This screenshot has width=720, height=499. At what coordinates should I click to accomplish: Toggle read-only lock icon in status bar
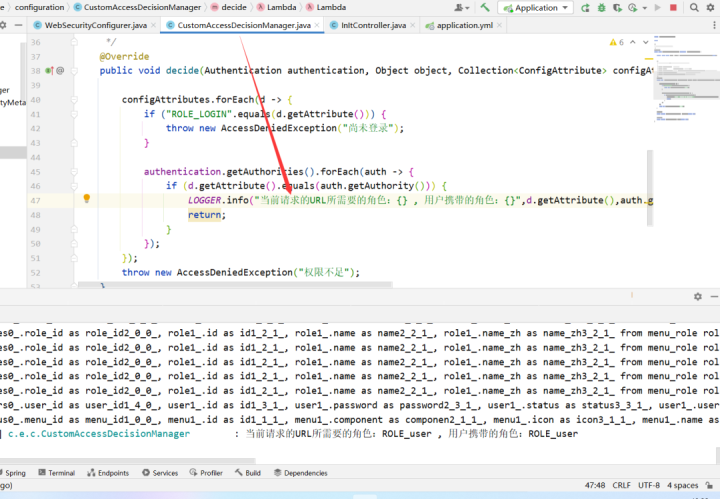[x=709, y=485]
